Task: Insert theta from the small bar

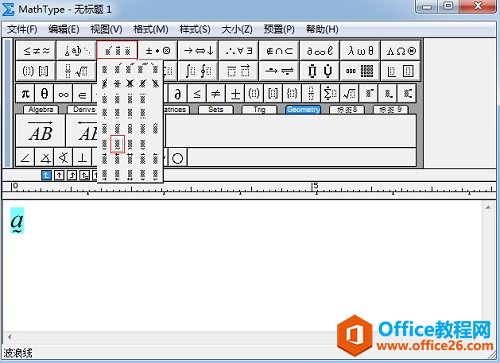Action: click(44, 94)
